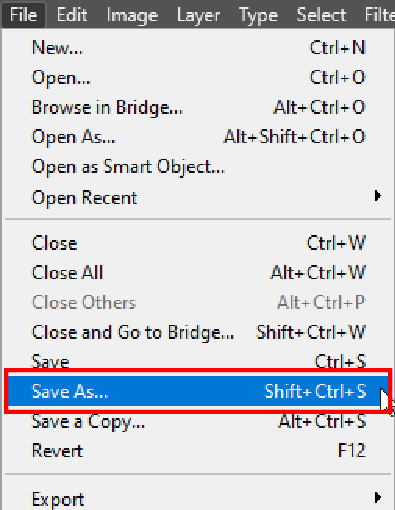Choose Browse in Bridge
395x510 pixels.
tap(198, 107)
